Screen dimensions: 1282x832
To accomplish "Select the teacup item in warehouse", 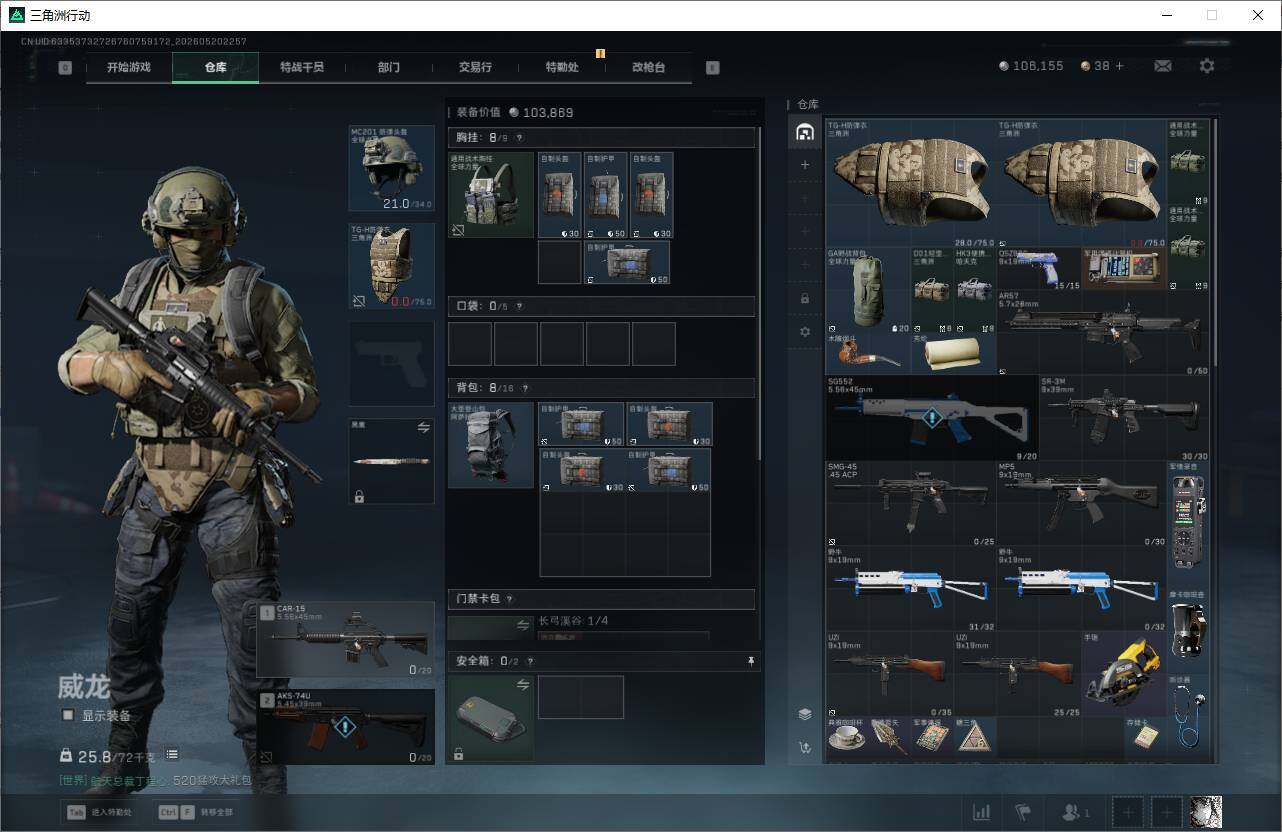I will 847,738.
